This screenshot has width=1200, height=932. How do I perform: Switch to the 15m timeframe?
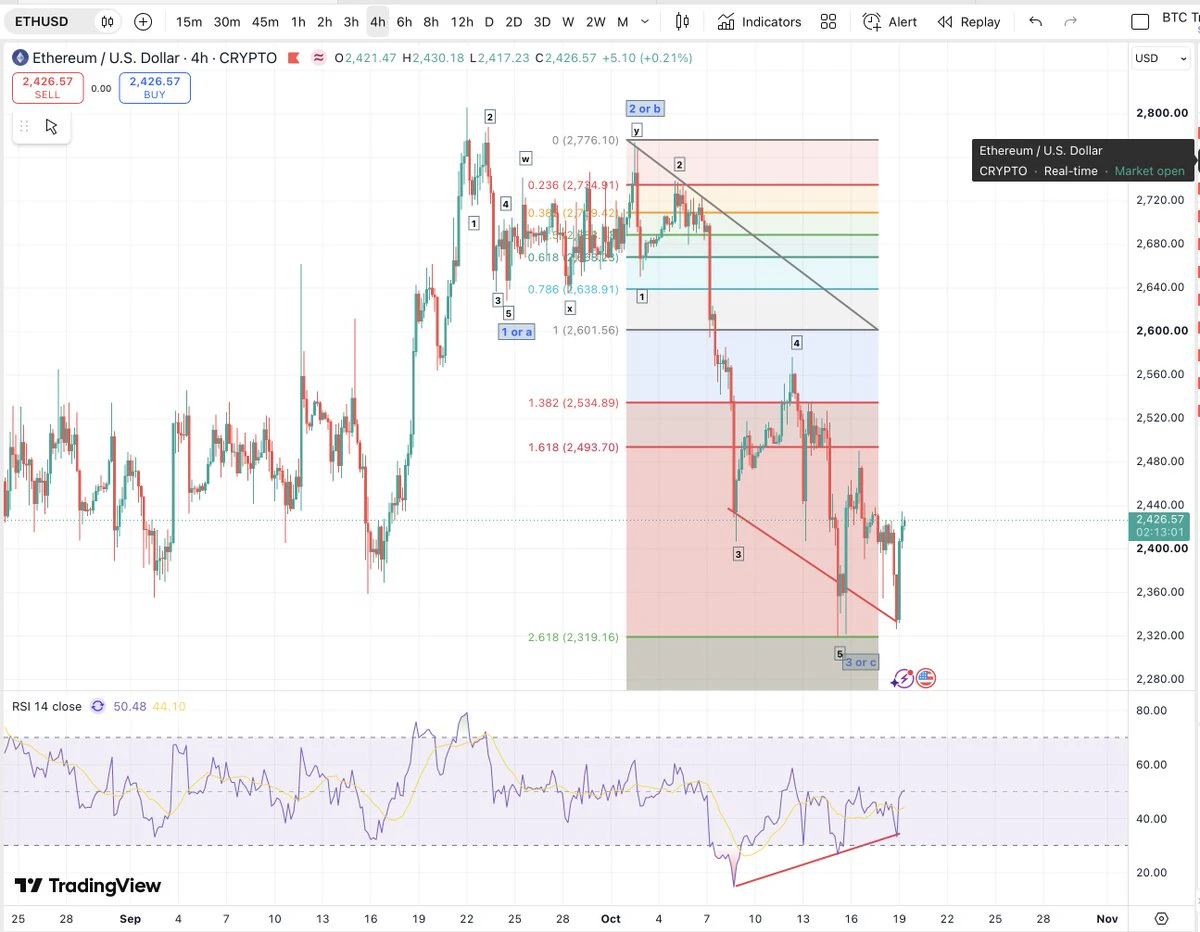coord(189,21)
